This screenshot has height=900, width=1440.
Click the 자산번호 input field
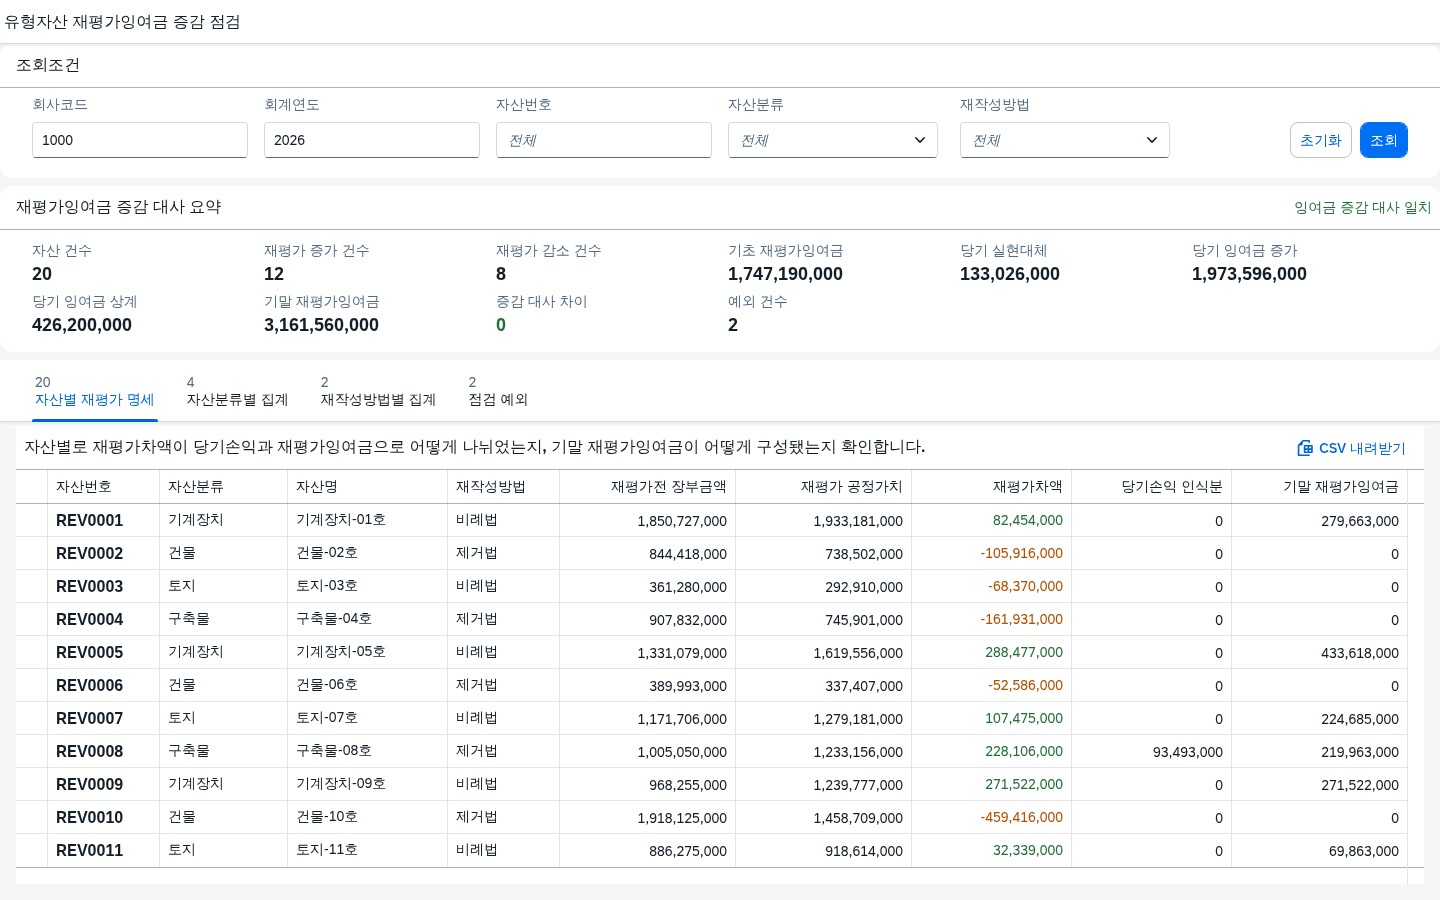[x=604, y=140]
